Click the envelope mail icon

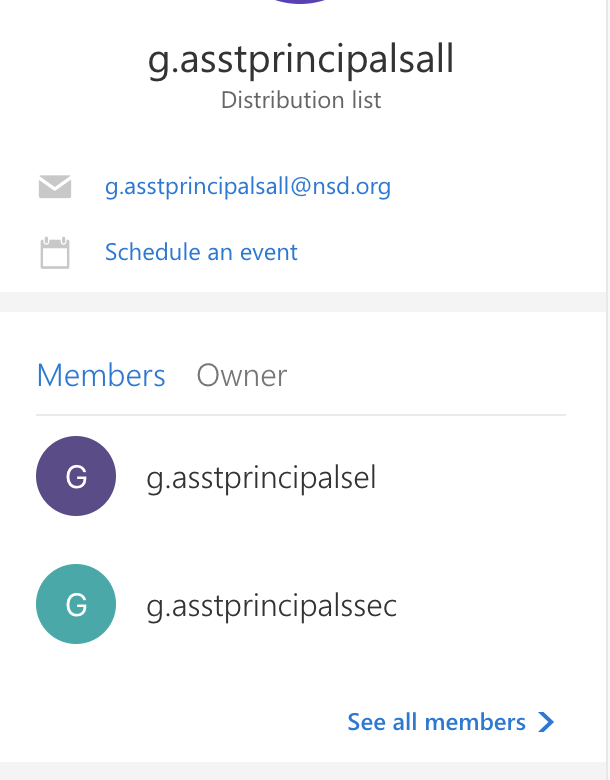55,187
